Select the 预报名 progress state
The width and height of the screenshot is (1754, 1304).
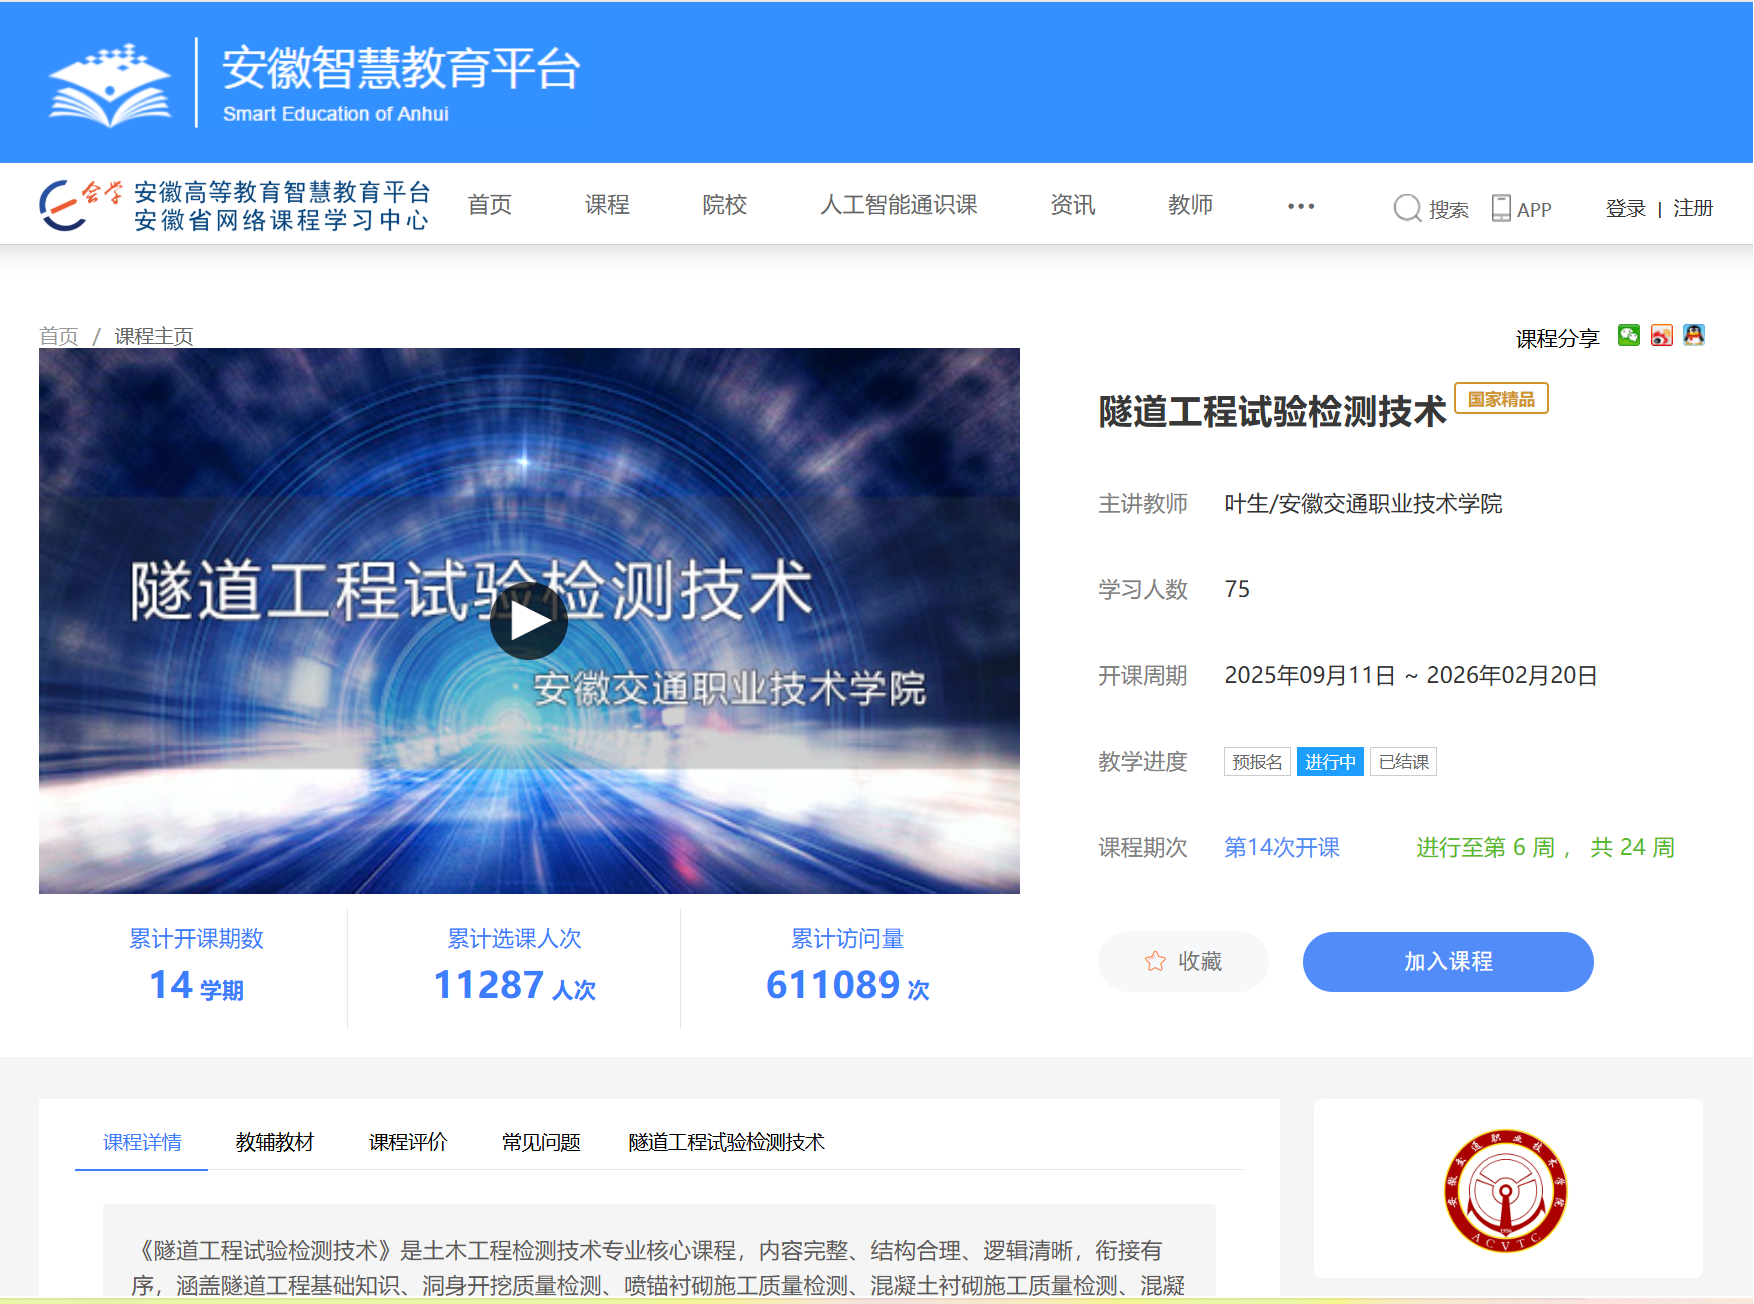pos(1257,761)
